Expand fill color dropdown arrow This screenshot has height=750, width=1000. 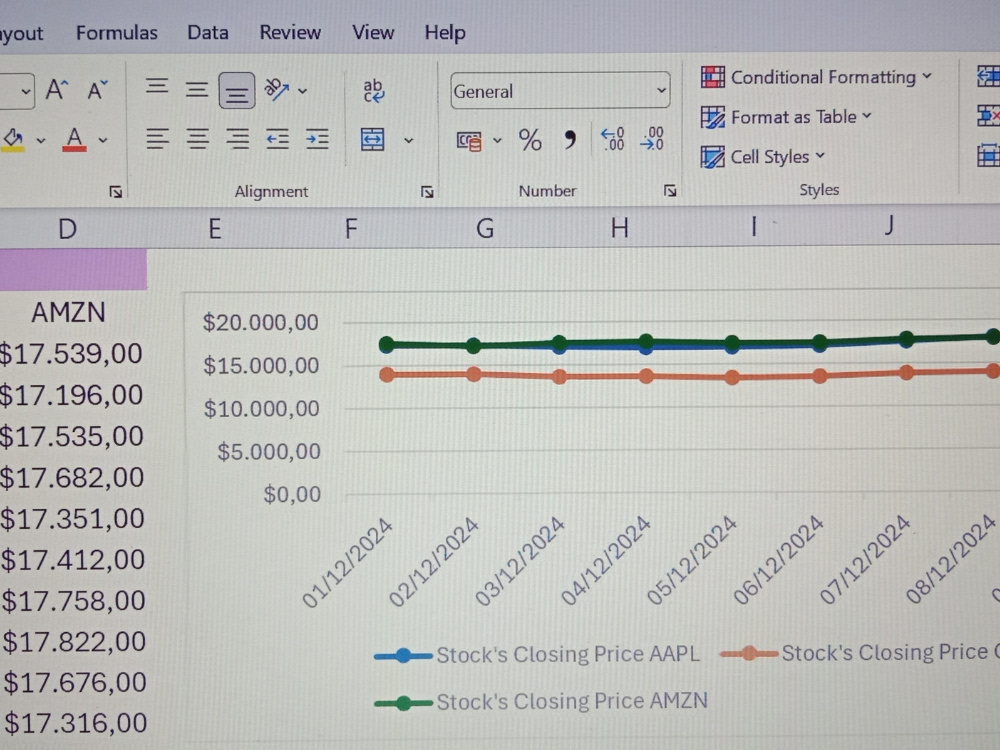coord(41,140)
